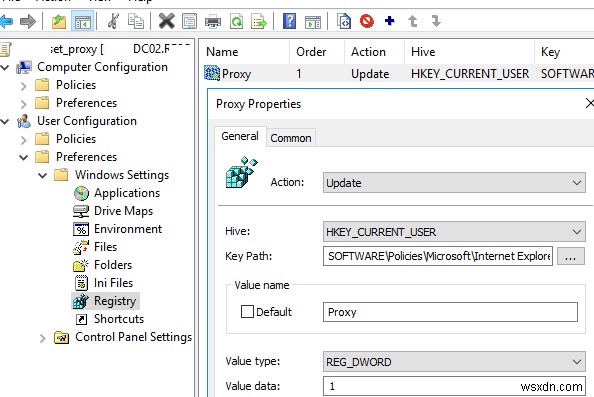Select the Files tree item
This screenshot has width=594, height=397.
pos(105,247)
